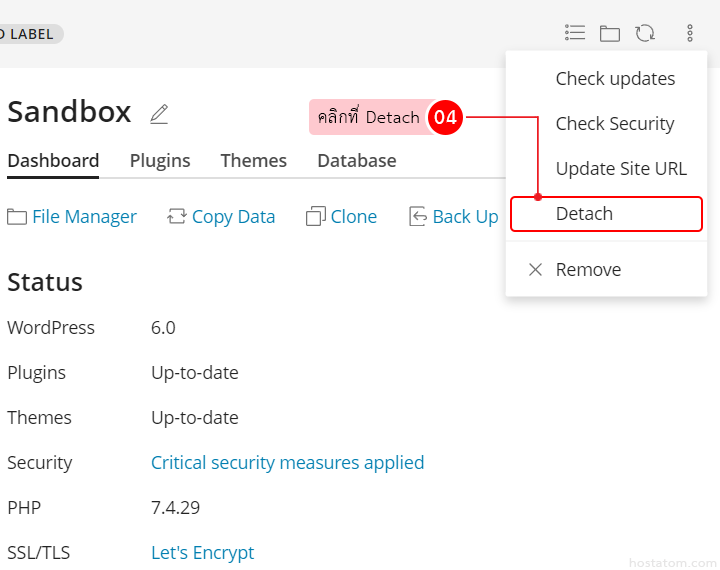Click the list view icon in header

tap(575, 33)
